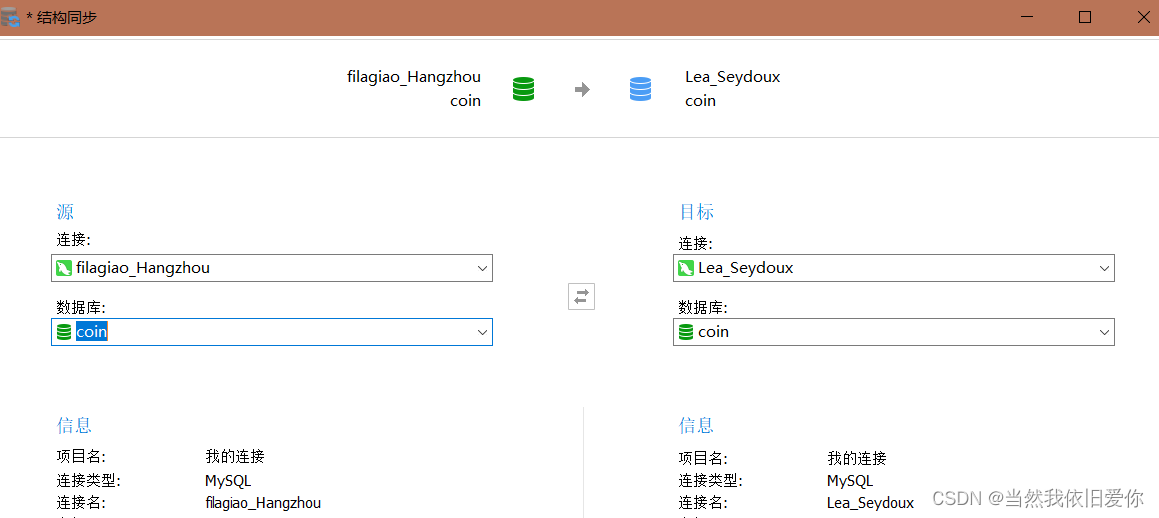Click the blue target database icon in header

coord(640,89)
